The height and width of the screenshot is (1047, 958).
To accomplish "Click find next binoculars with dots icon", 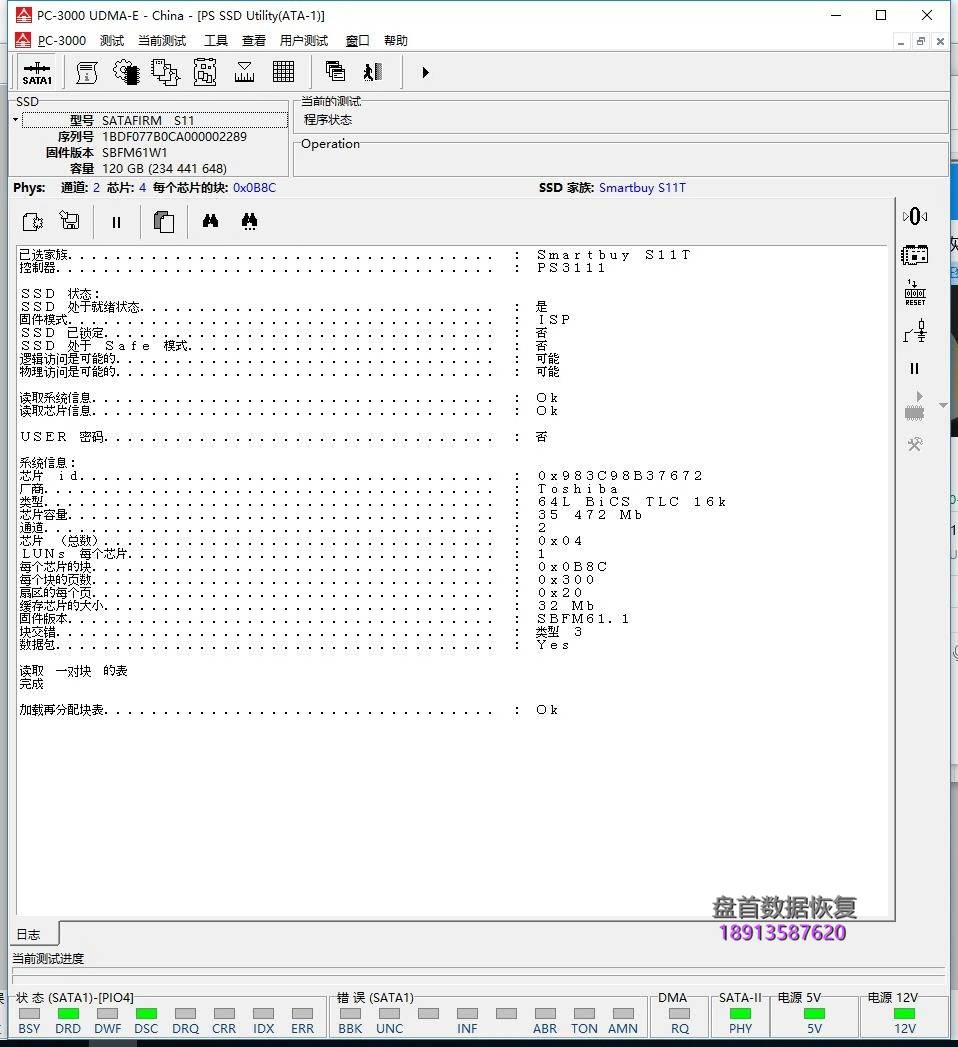I will [250, 221].
